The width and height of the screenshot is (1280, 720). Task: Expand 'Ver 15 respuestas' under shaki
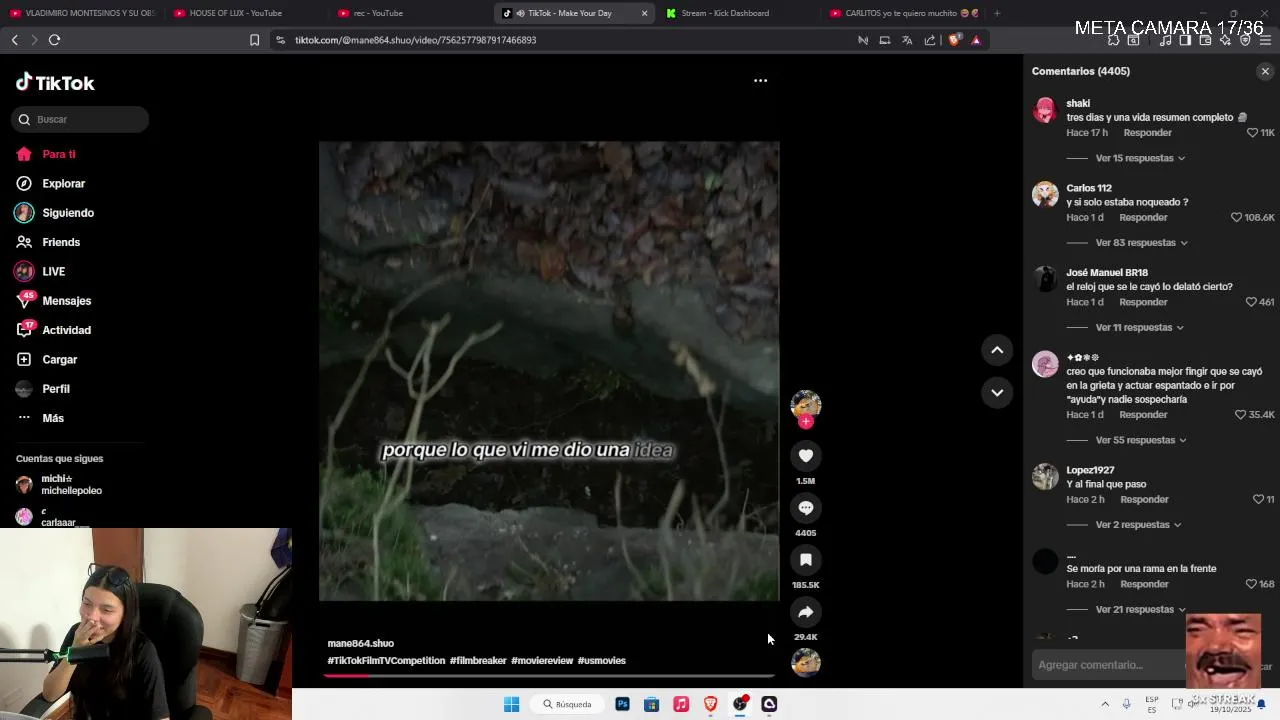(x=1140, y=158)
